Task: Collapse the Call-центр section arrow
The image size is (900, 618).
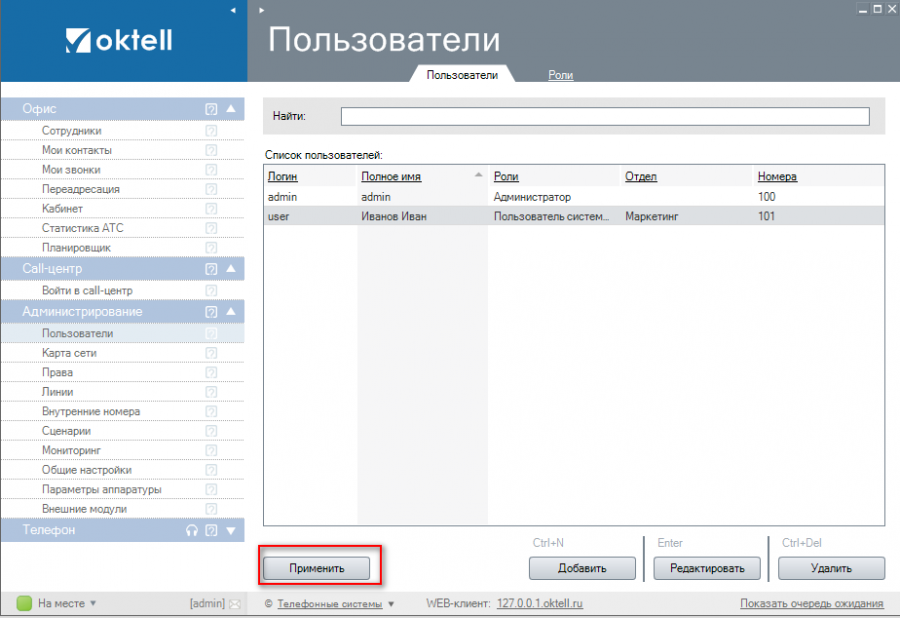Action: [231, 269]
